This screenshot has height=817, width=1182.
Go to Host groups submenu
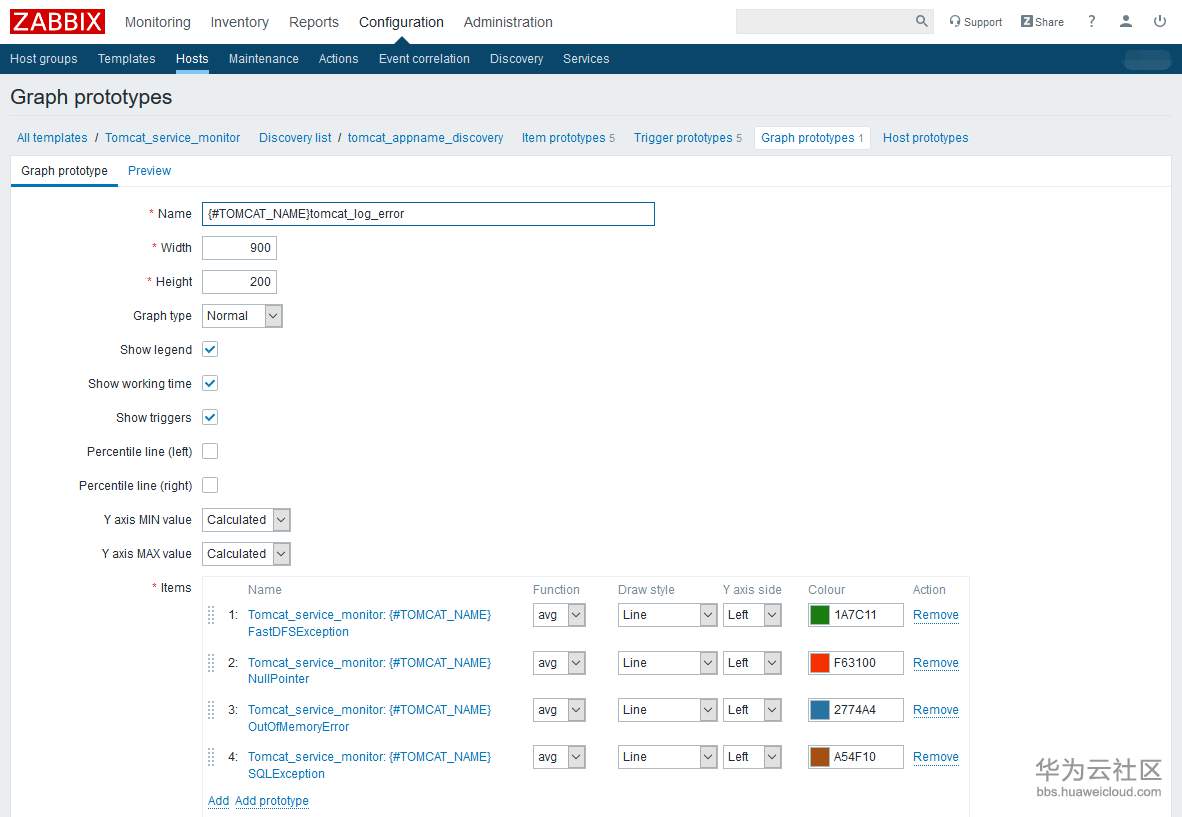(x=44, y=59)
